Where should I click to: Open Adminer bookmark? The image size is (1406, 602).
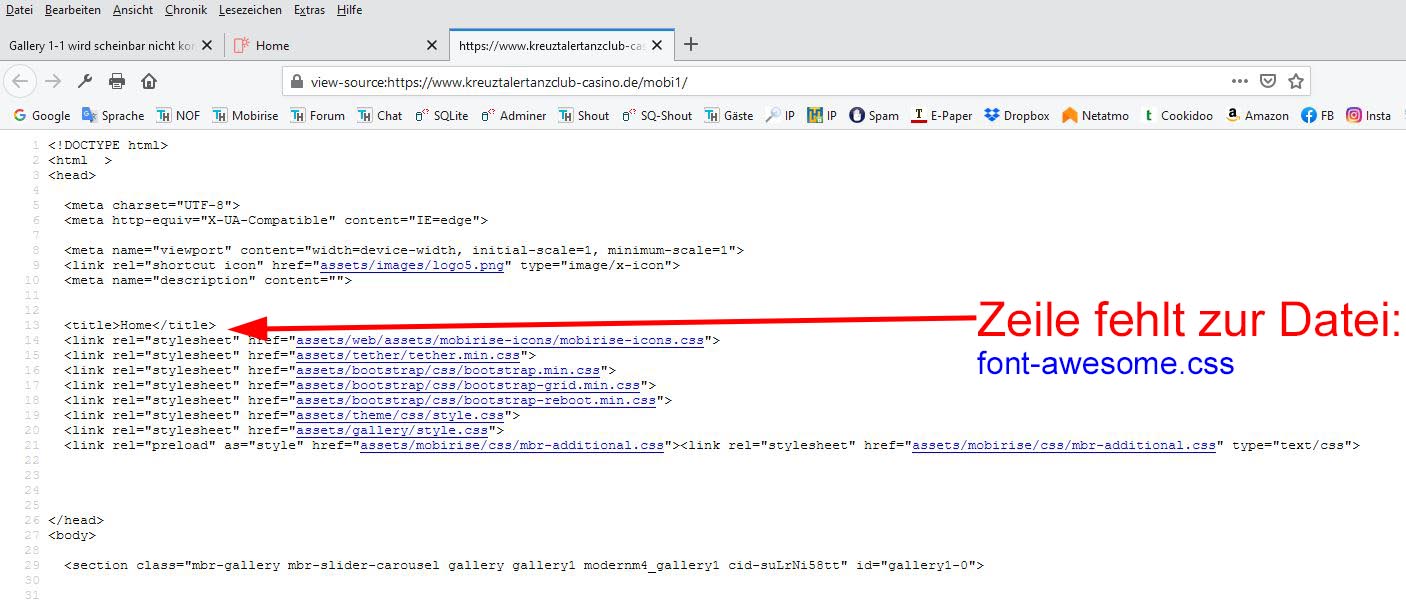pyautogui.click(x=513, y=115)
